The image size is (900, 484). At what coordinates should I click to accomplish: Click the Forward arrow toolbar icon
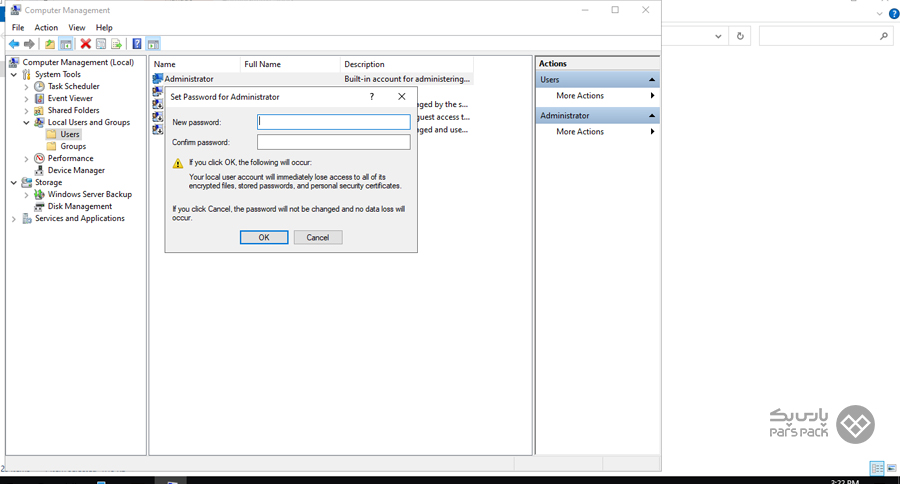click(29, 44)
